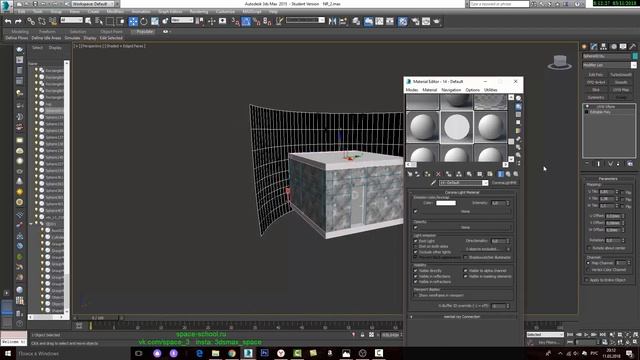Click the UVW Map modifier button
This screenshot has height=360, width=640.
click(621, 90)
